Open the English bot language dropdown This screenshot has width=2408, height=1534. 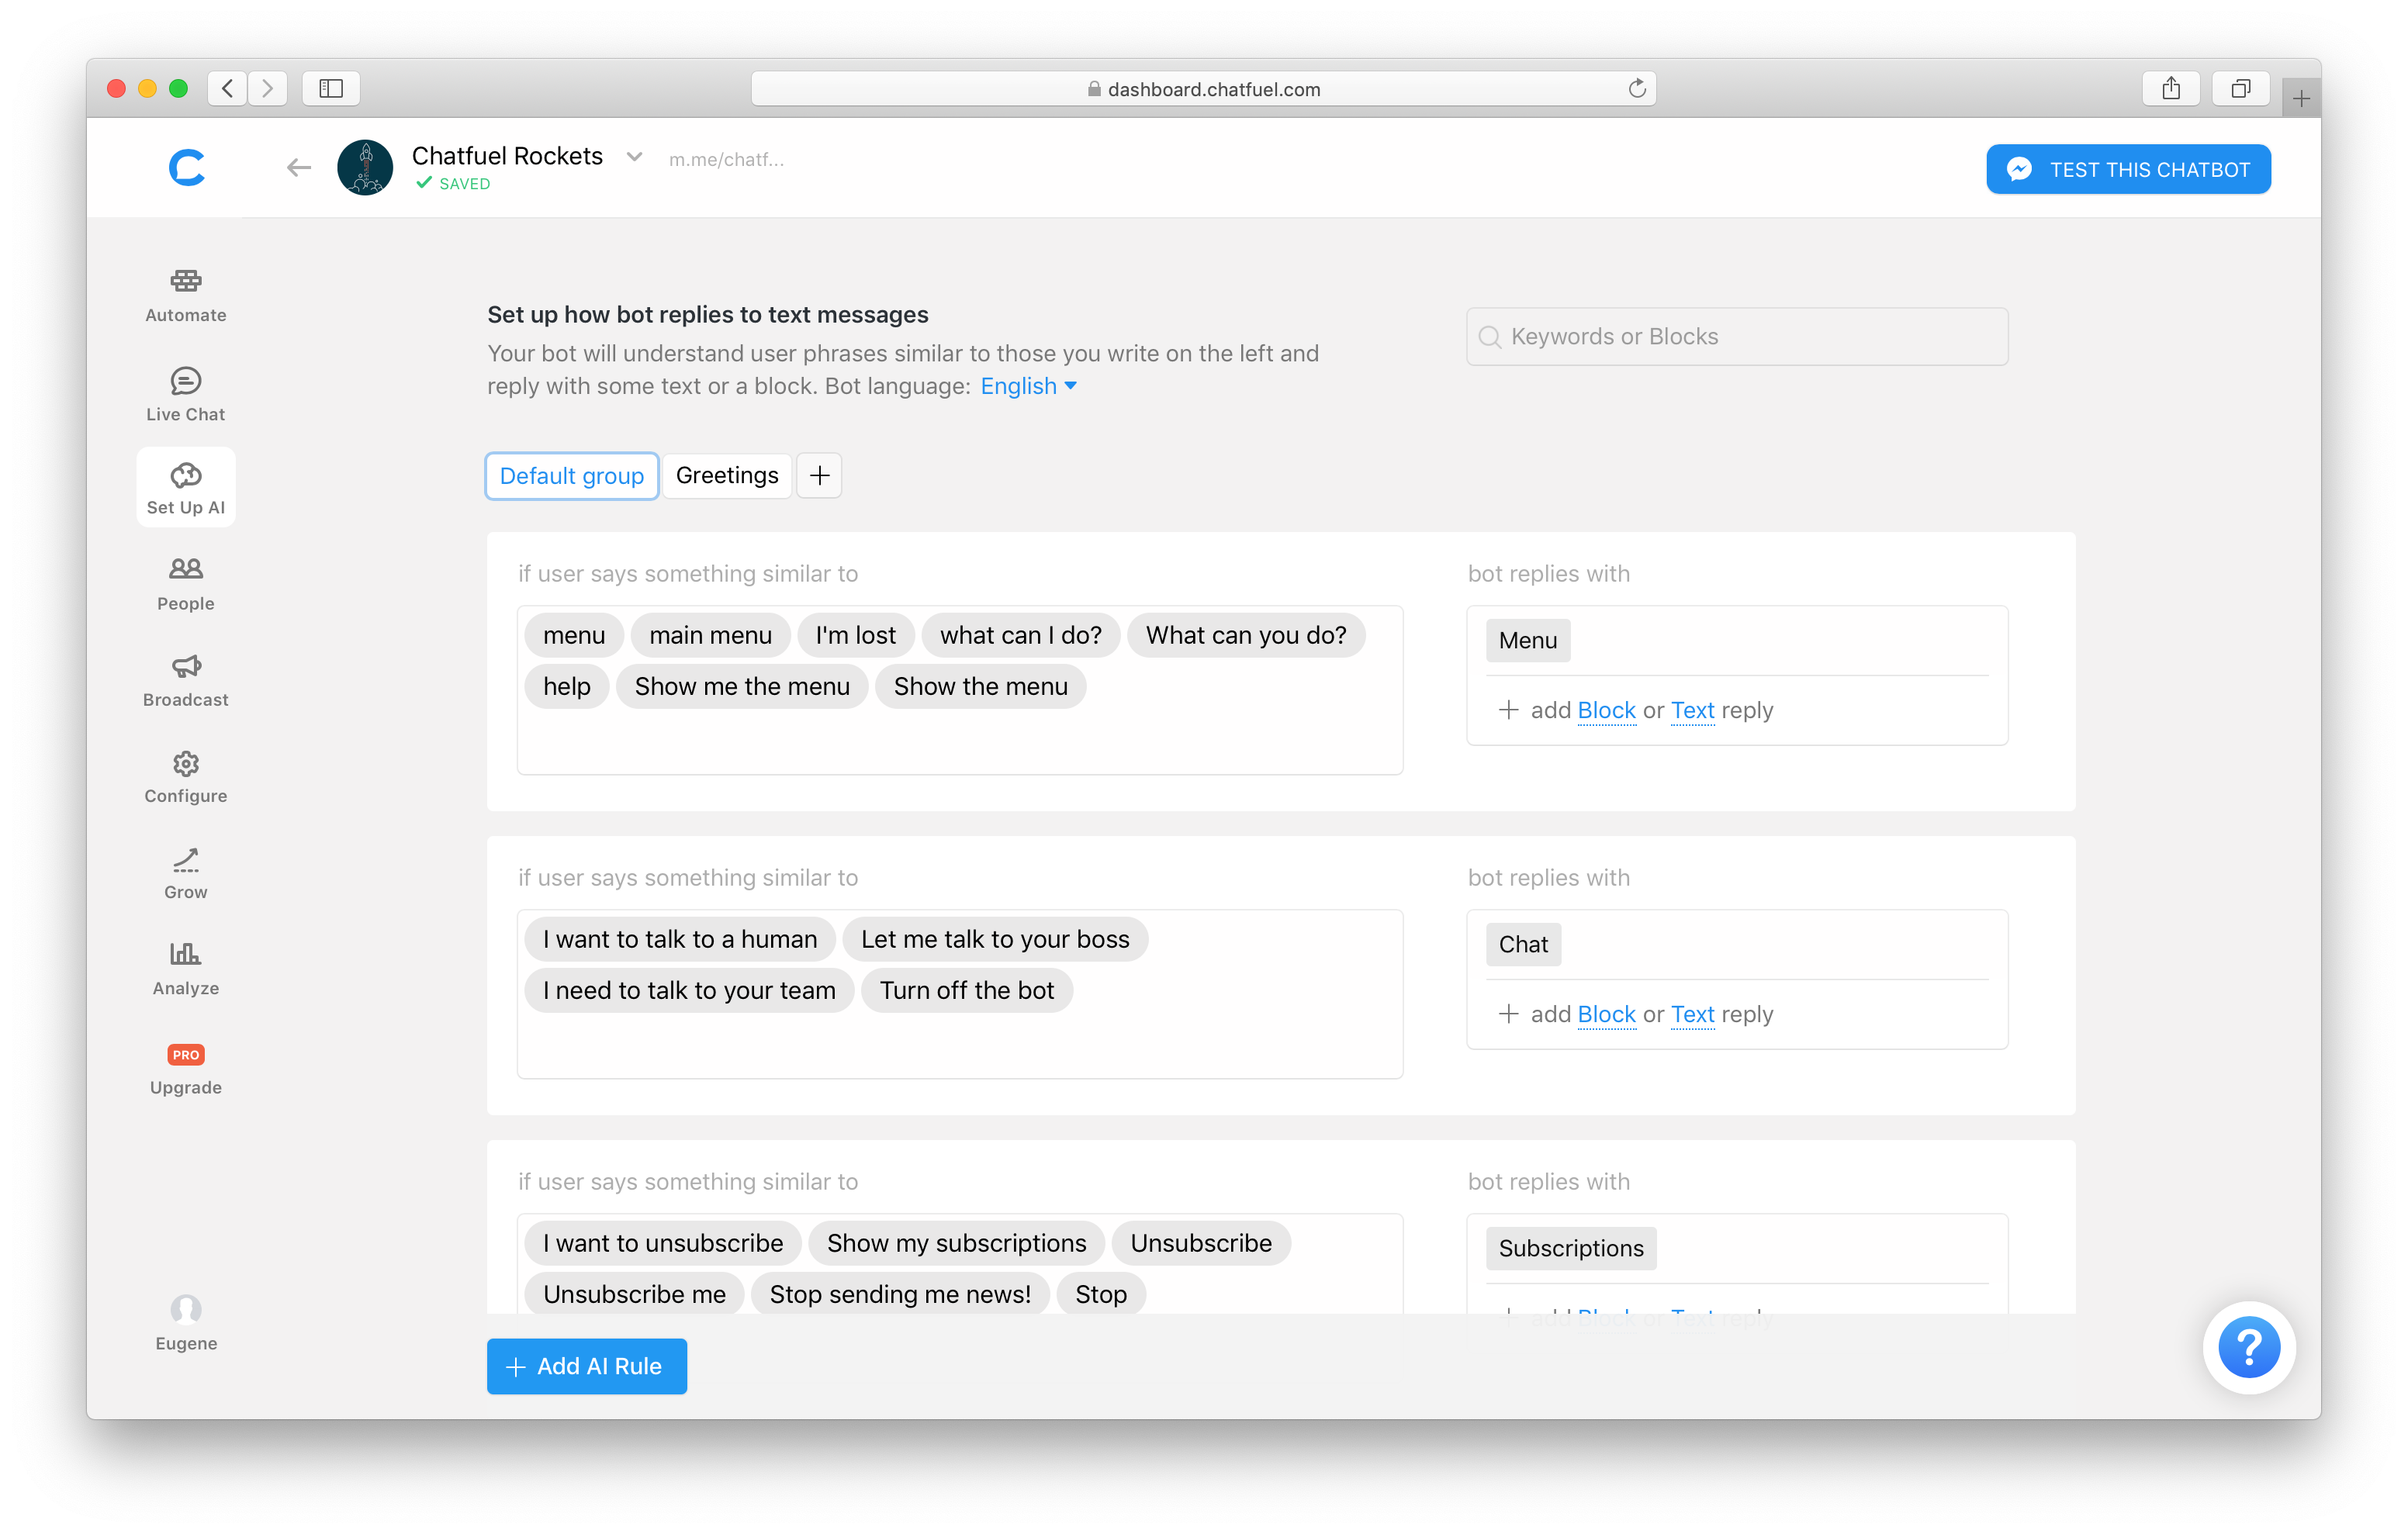click(x=1027, y=386)
